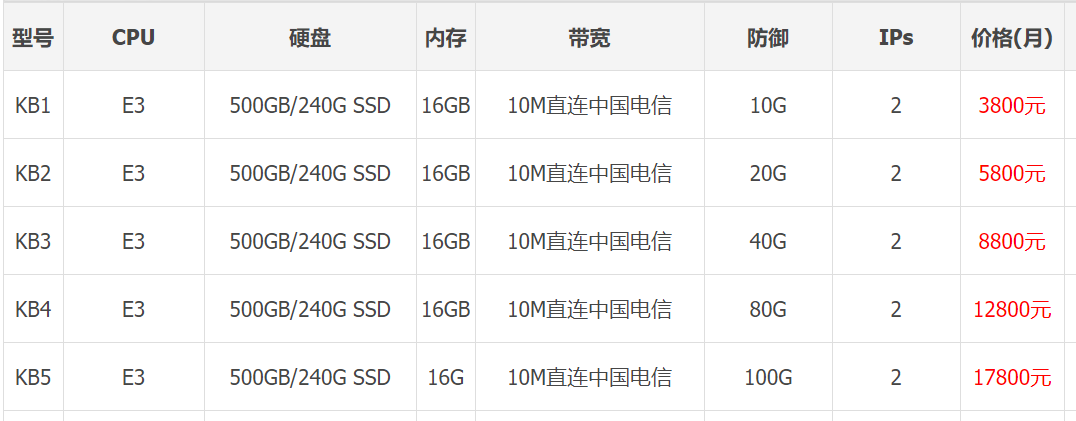Image resolution: width=1076 pixels, height=421 pixels.
Task: Click the 17800元 price for KB5
Action: coord(1012,377)
